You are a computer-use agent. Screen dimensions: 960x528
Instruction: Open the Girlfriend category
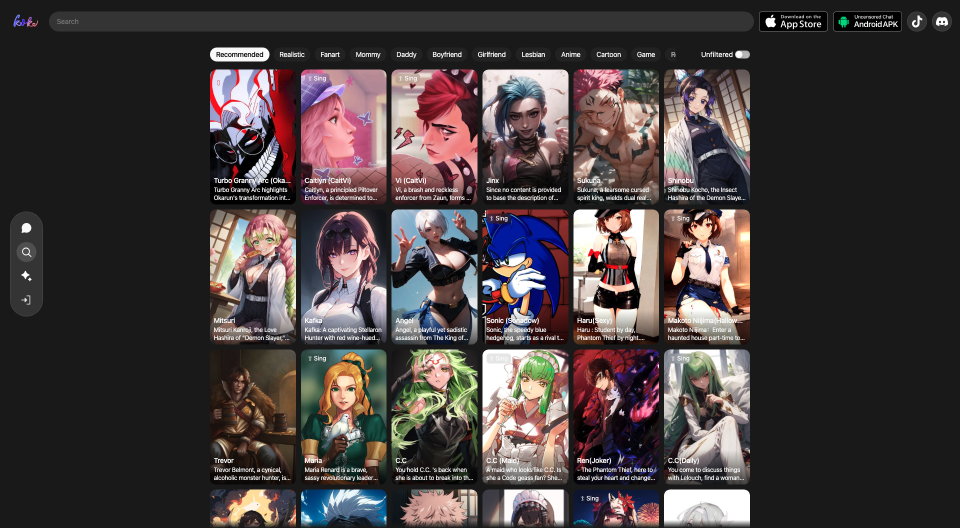click(492, 55)
